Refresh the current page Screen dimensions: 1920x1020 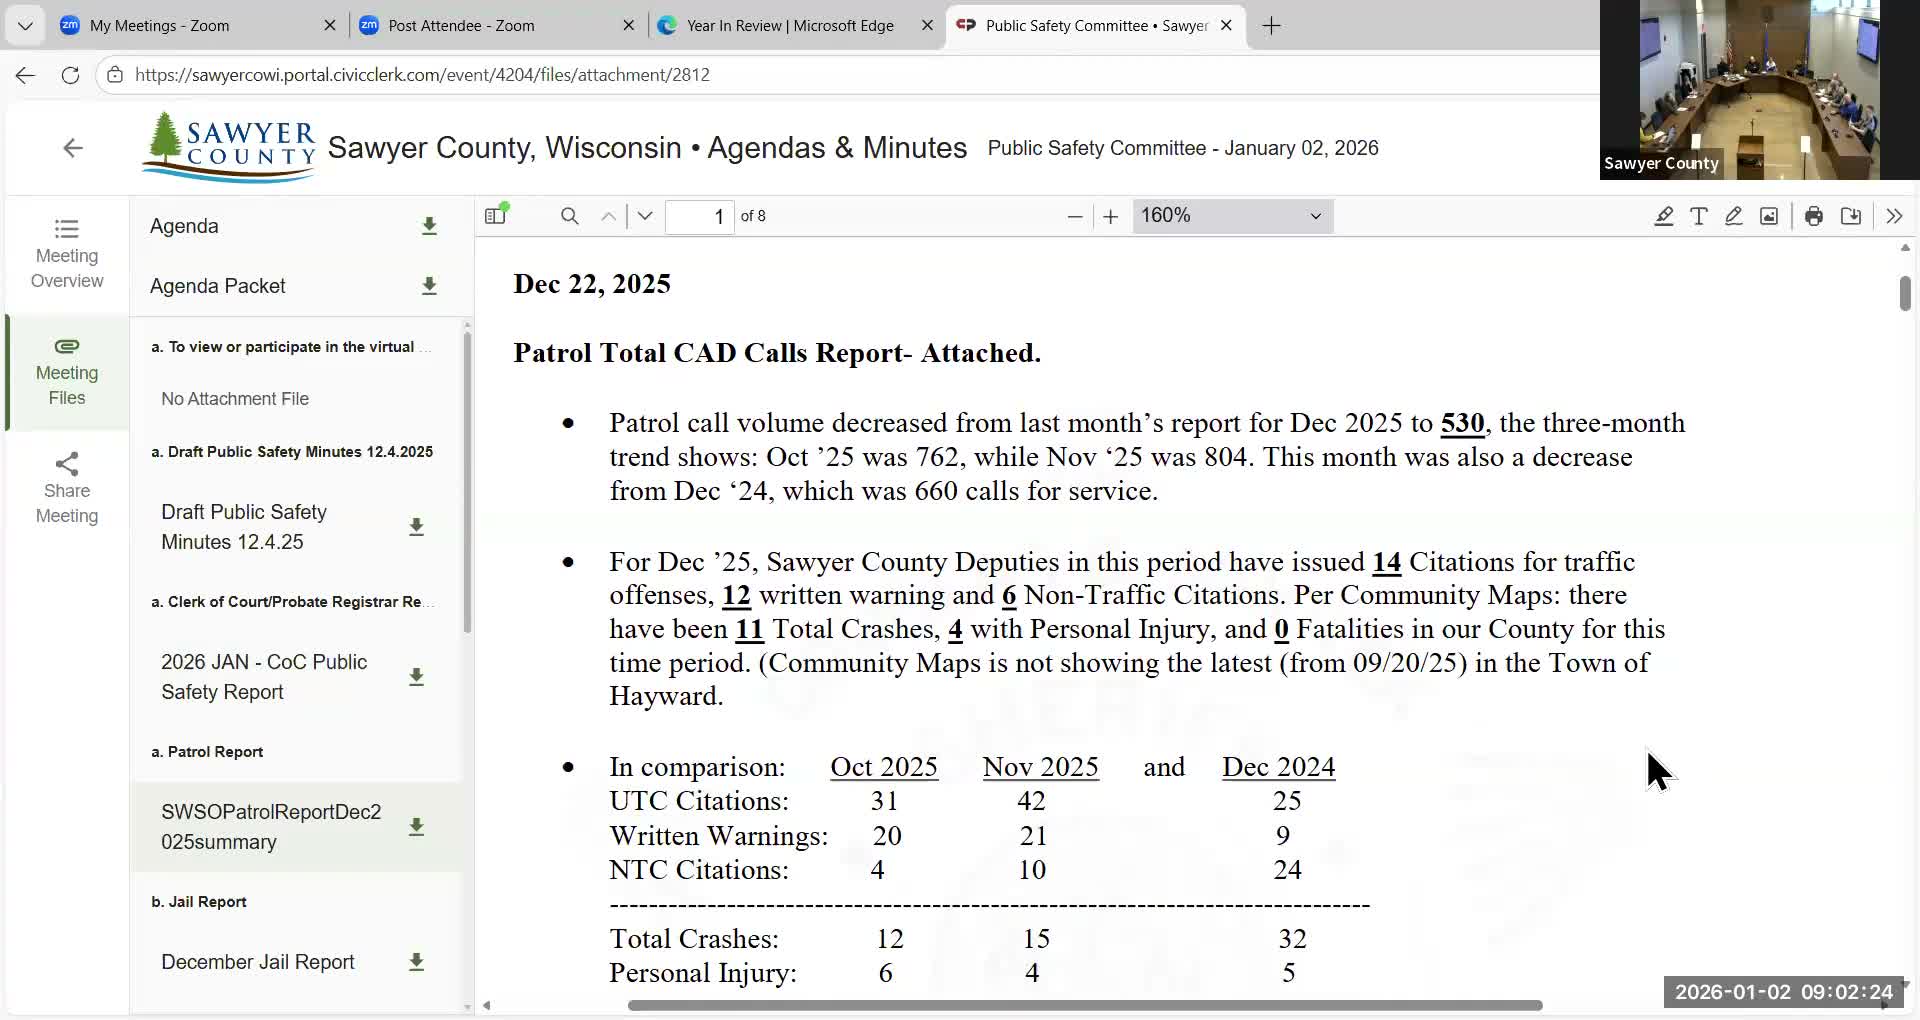click(70, 75)
